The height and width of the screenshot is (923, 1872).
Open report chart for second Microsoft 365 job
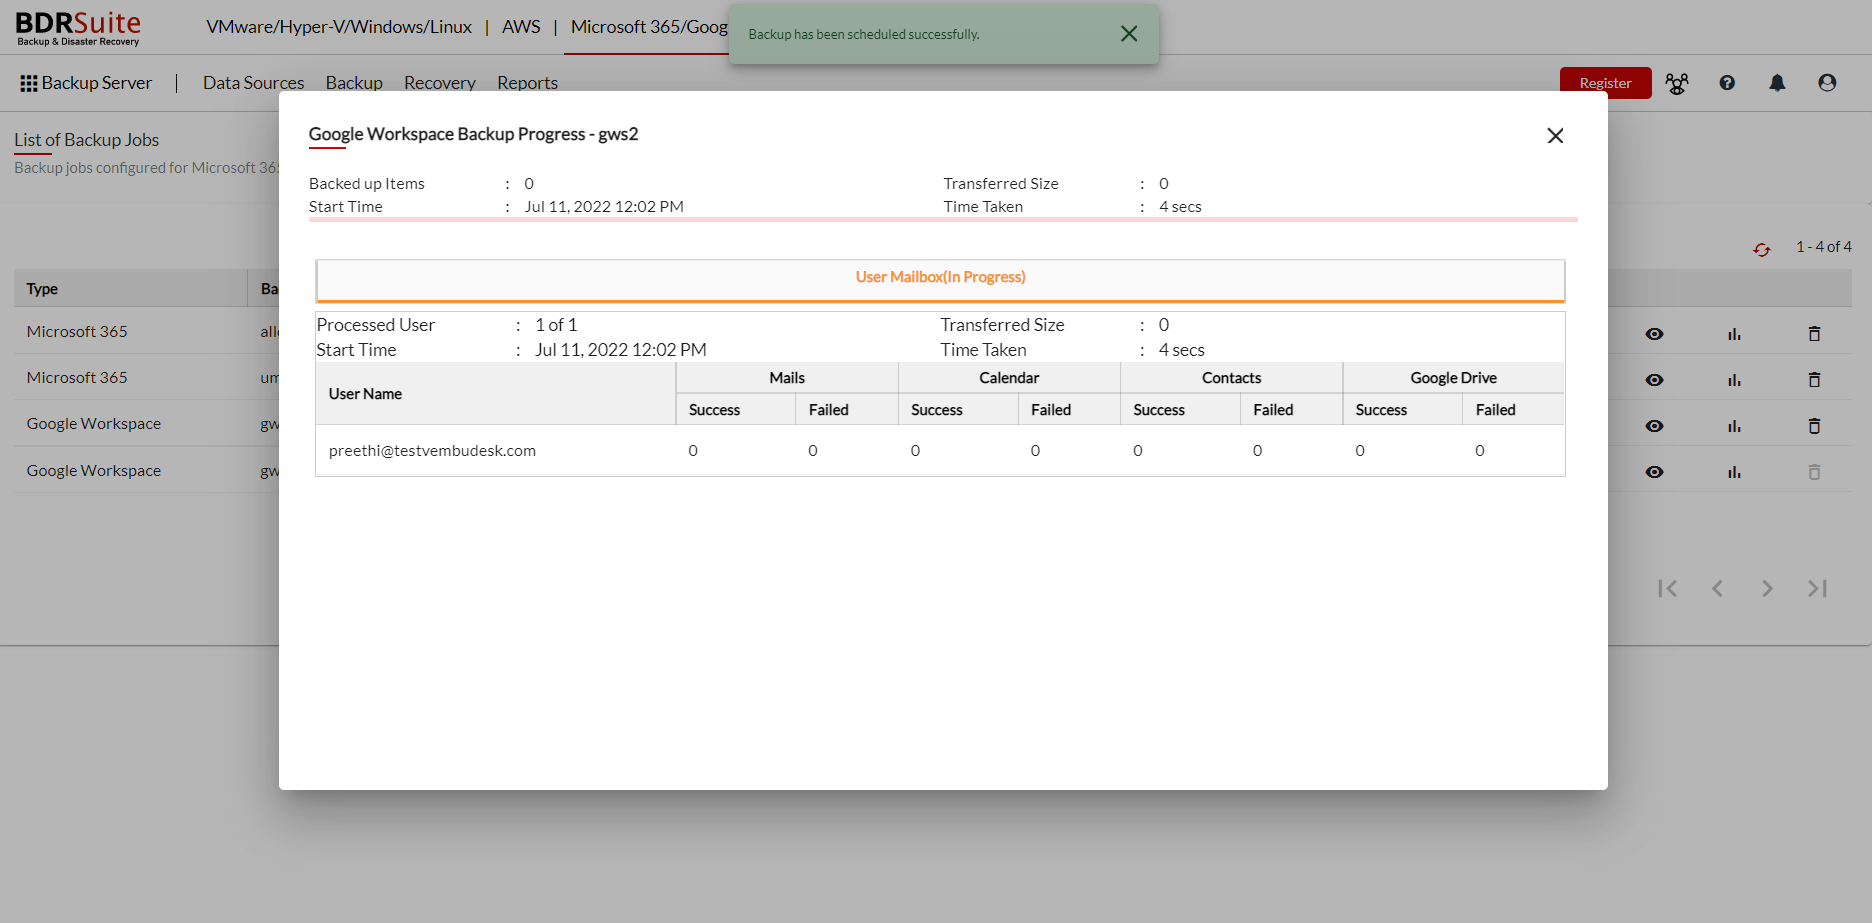(x=1734, y=380)
